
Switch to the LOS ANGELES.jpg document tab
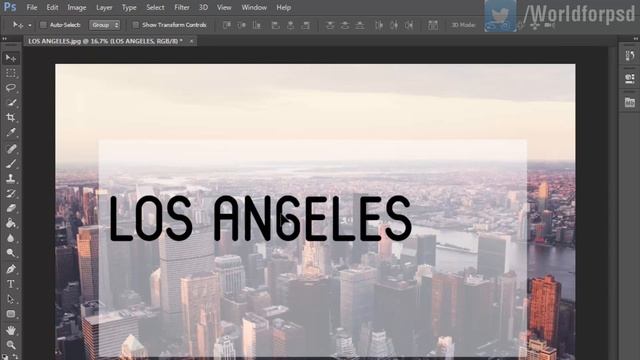click(105, 41)
